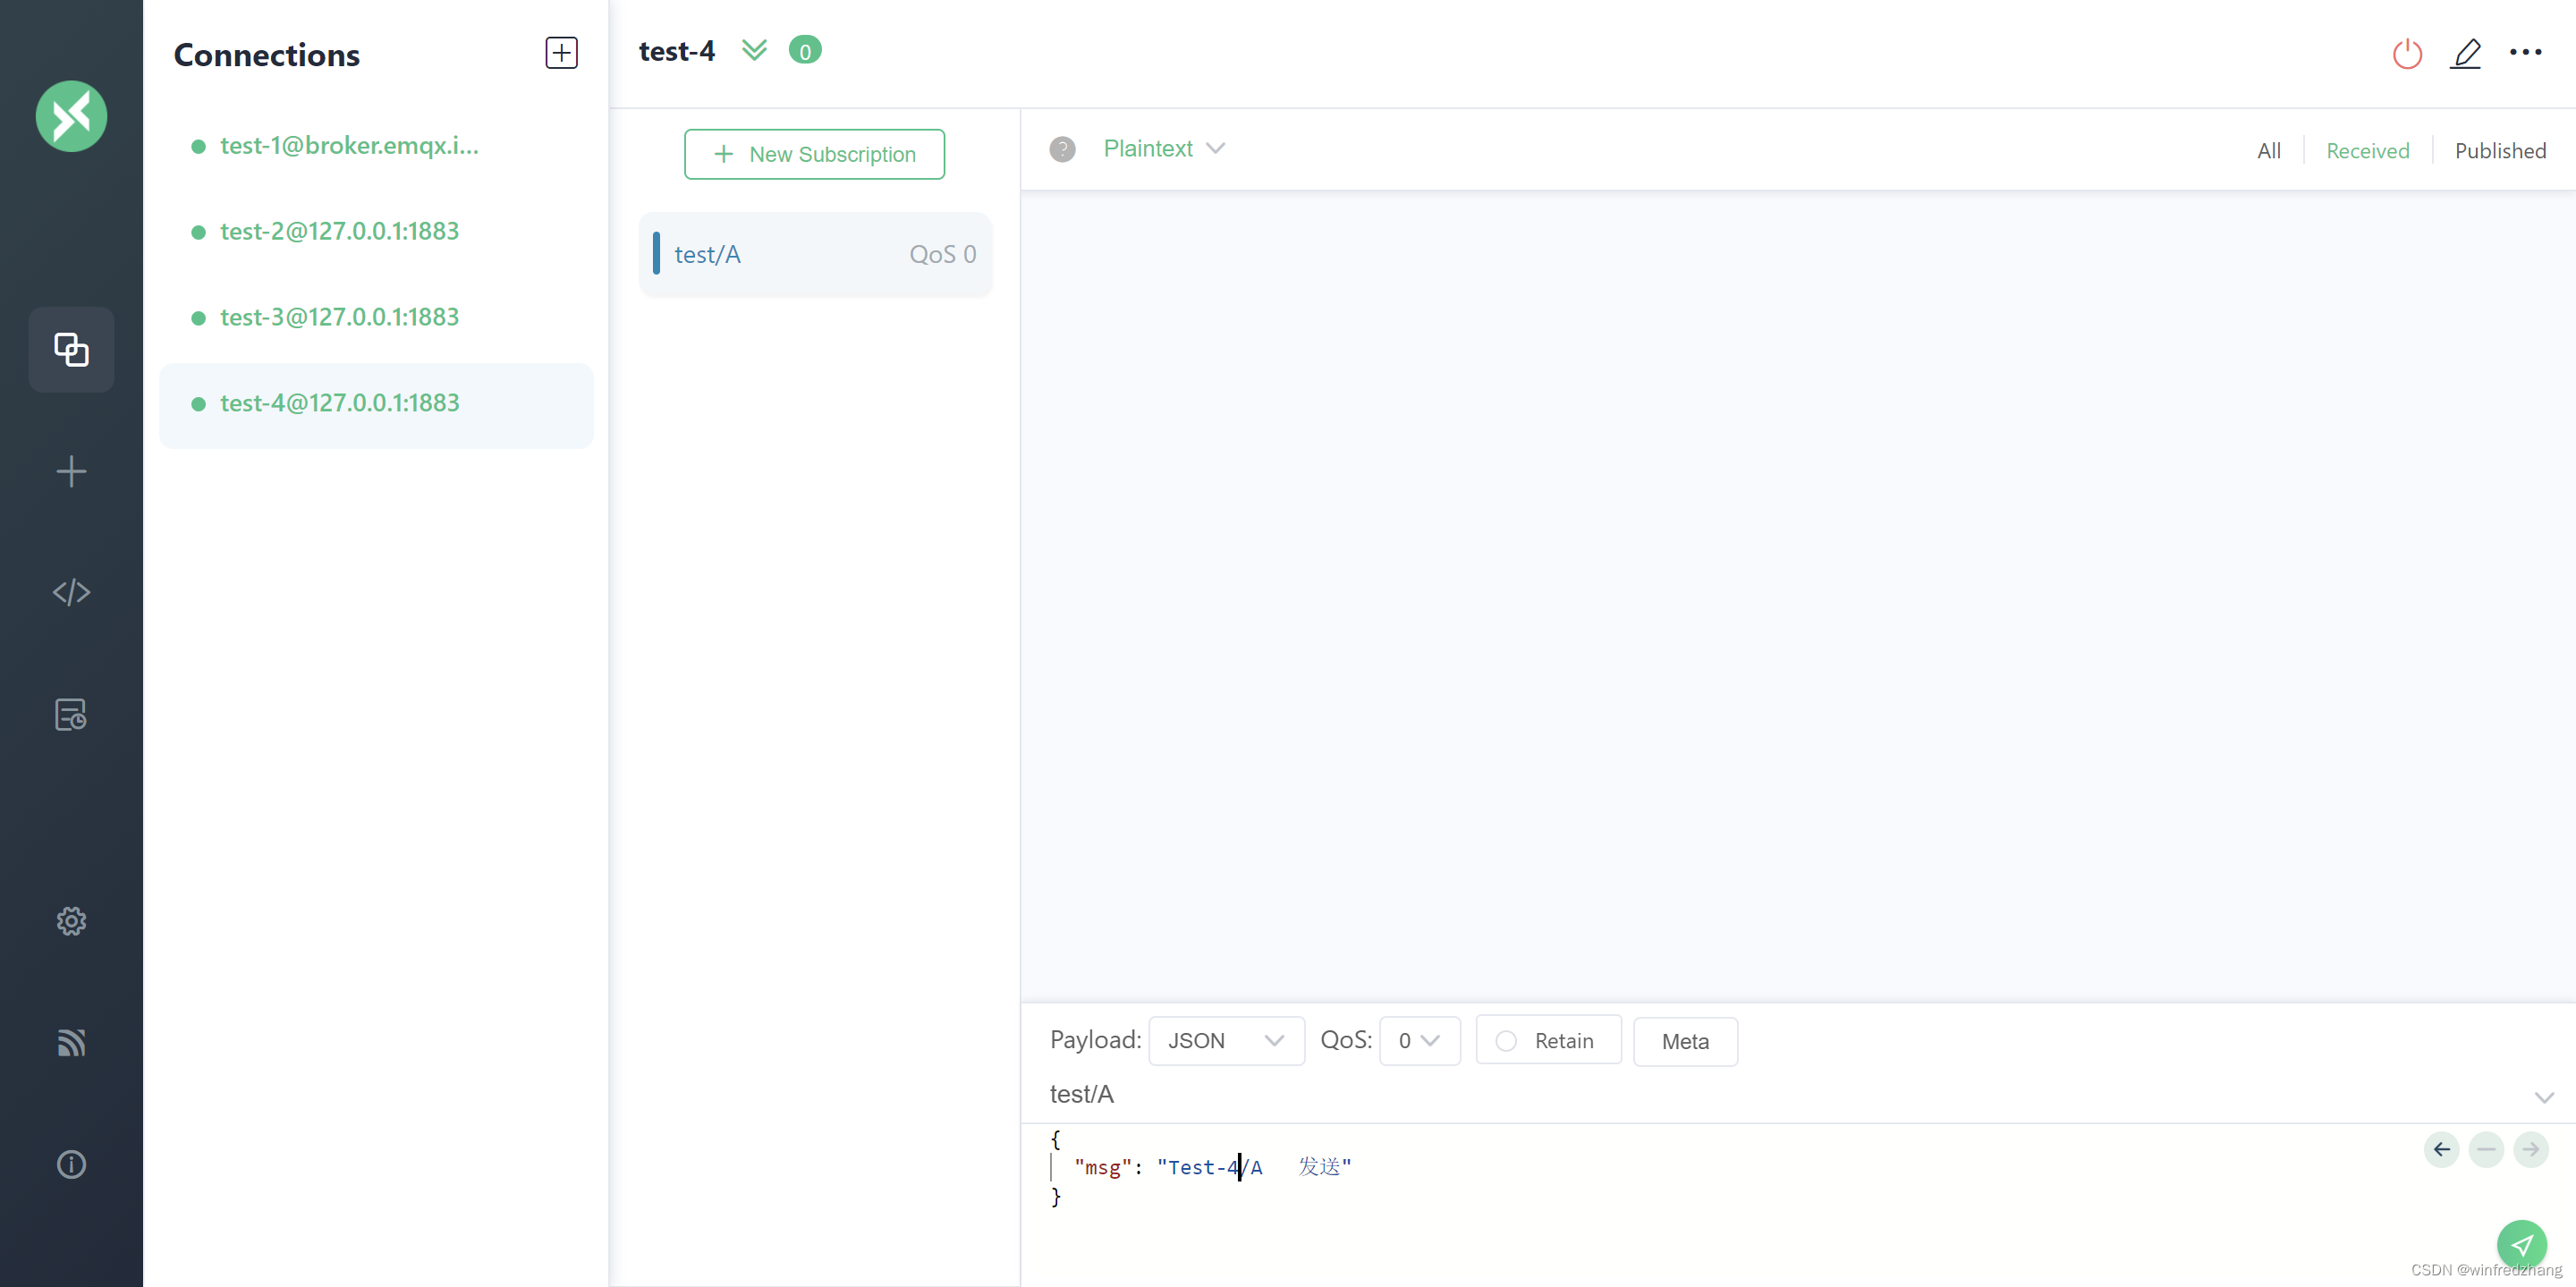Click the test/A topic input field
Viewport: 2576px width, 1287px height.
1780,1094
